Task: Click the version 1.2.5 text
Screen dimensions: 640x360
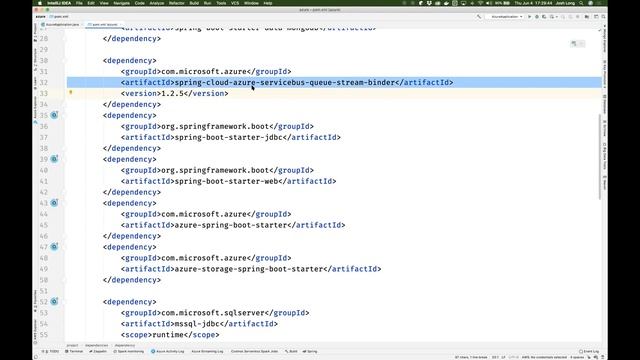Action: click(173, 93)
